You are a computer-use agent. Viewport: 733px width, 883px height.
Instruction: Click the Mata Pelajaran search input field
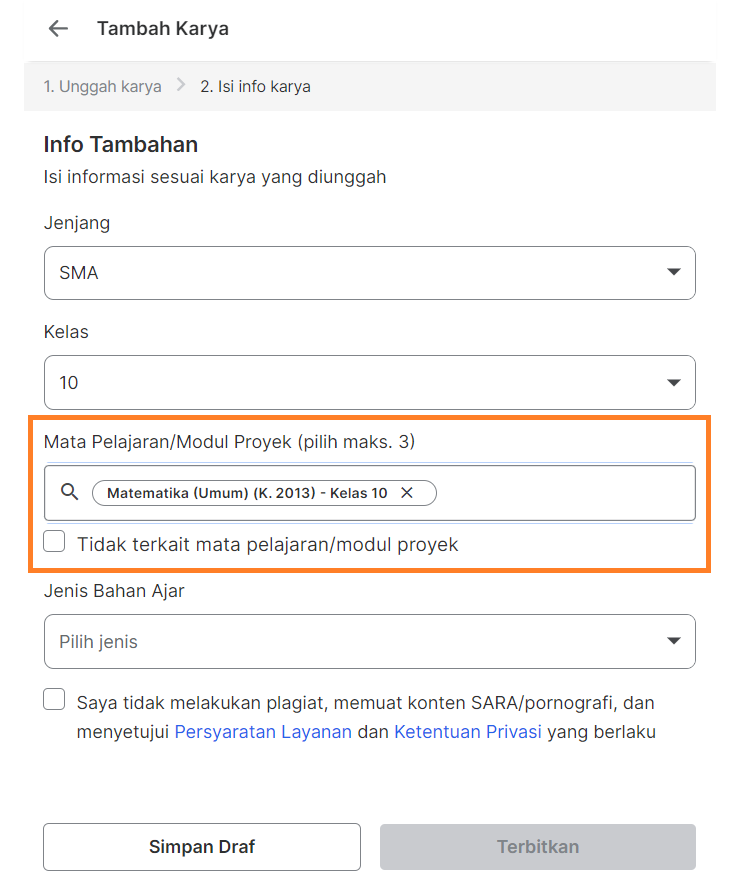(x=550, y=492)
